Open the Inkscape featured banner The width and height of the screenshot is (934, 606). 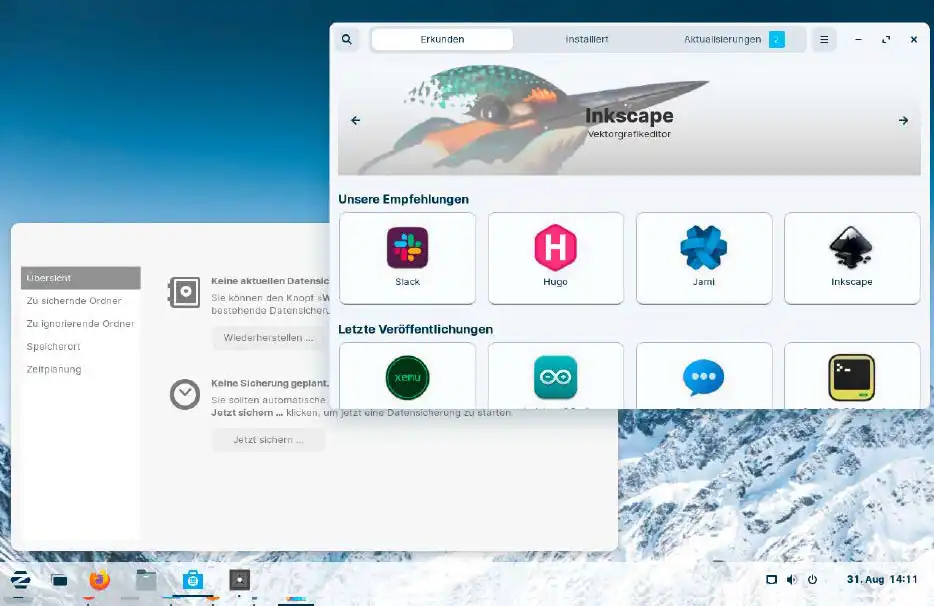[x=629, y=119]
